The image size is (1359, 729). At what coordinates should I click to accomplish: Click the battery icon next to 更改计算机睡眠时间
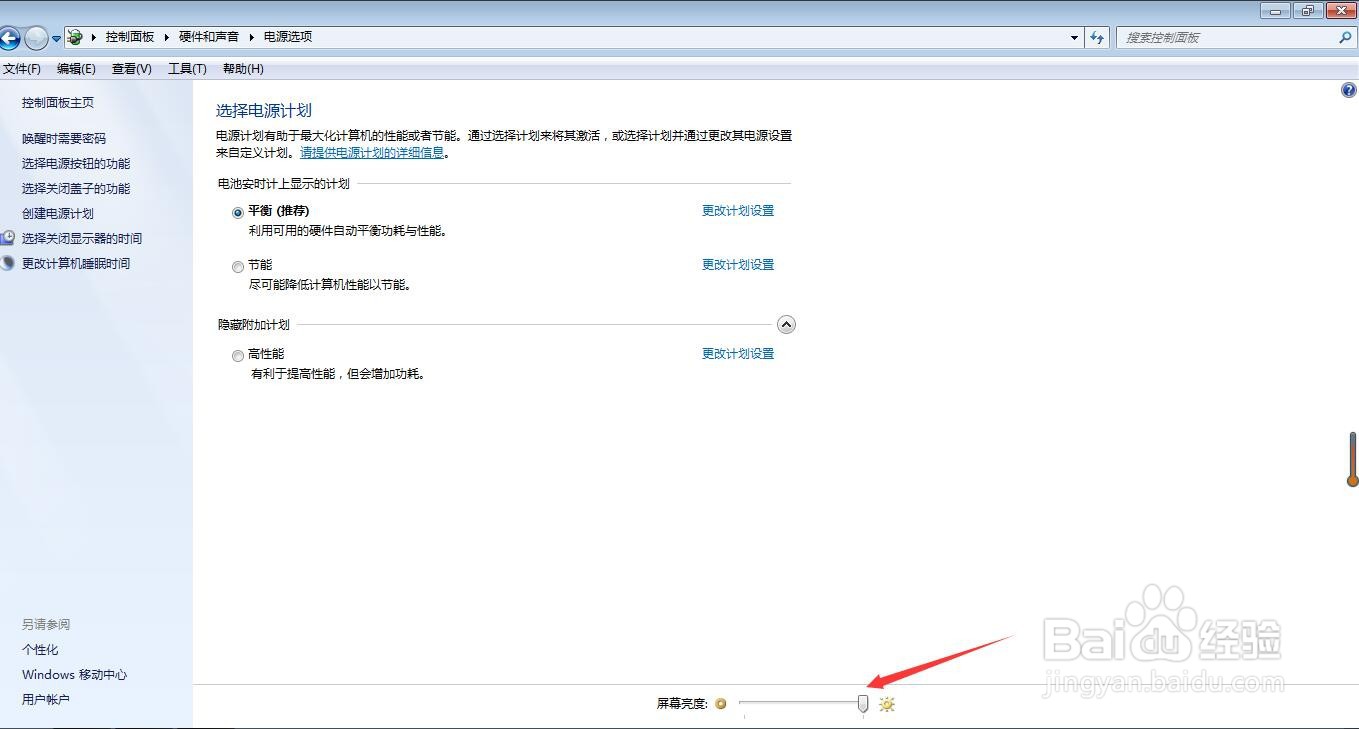pos(8,263)
